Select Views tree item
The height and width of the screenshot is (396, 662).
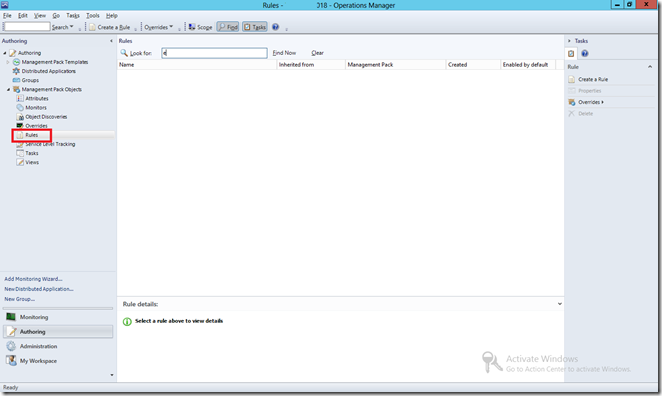[x=32, y=162]
